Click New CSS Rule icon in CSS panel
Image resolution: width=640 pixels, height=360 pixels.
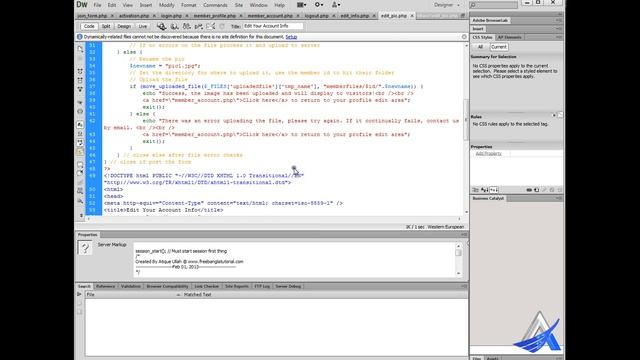coord(536,190)
